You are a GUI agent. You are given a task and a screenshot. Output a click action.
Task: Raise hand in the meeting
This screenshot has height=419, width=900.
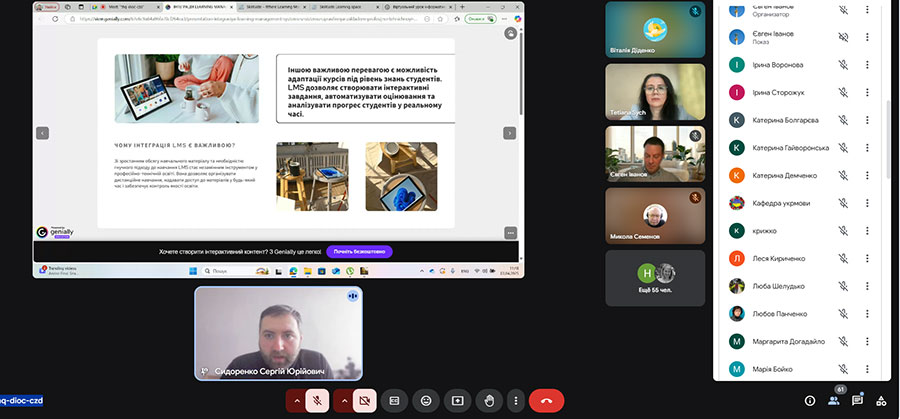coord(489,401)
